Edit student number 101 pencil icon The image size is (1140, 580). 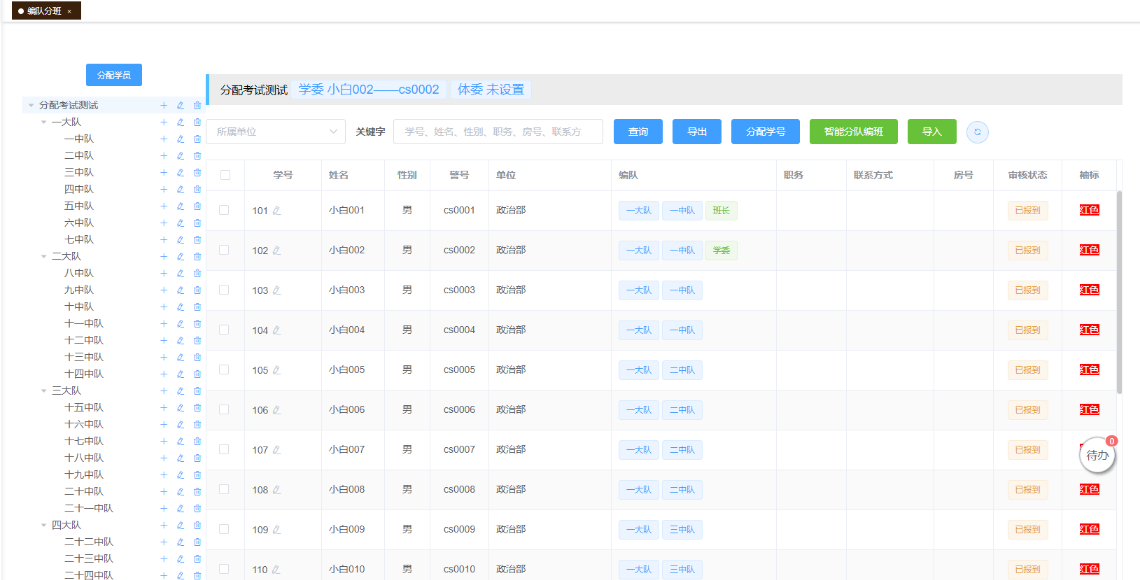point(276,211)
